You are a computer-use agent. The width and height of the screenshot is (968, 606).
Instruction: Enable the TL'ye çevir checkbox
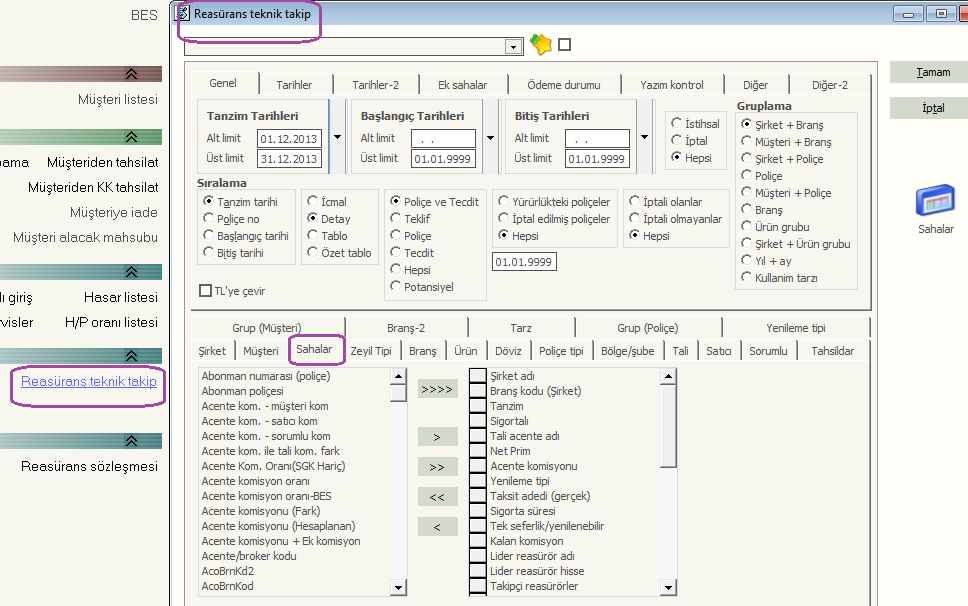206,291
